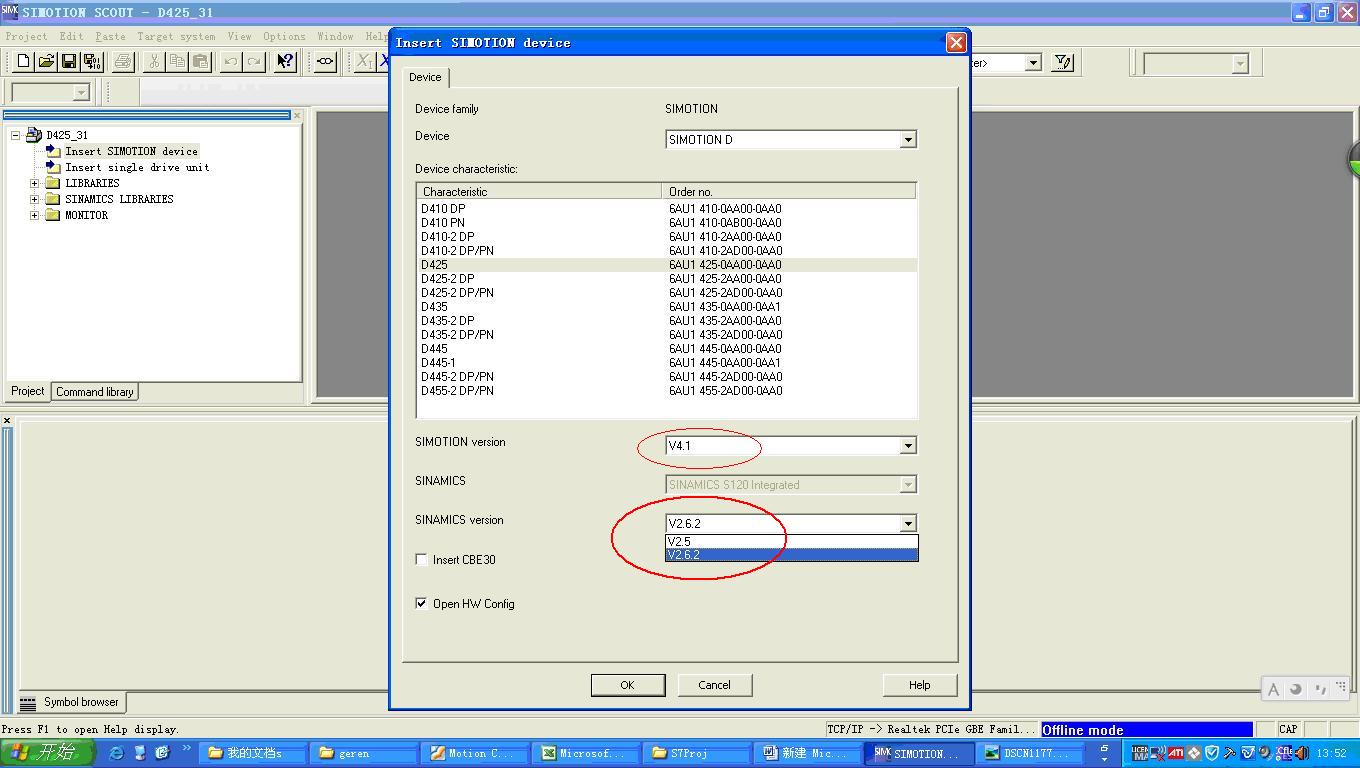
Task: Select the D435 device row
Action: coord(666,307)
